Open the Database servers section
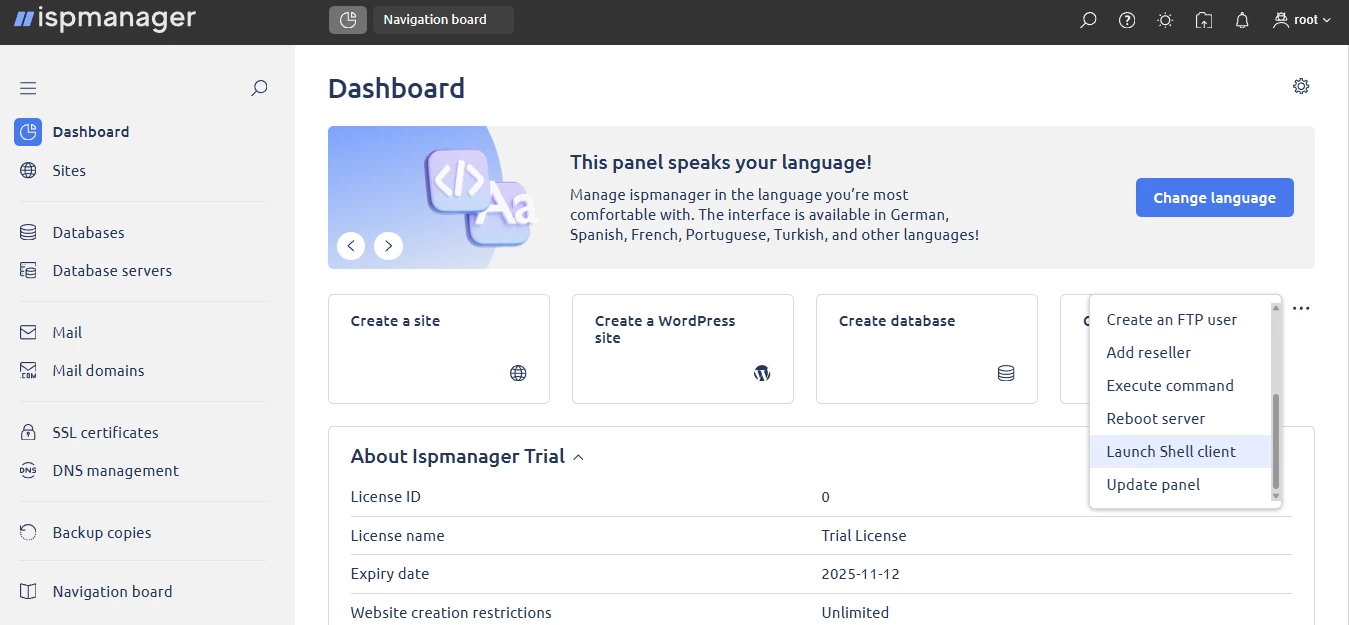Screen dimensions: 1349x625 tap(112, 270)
